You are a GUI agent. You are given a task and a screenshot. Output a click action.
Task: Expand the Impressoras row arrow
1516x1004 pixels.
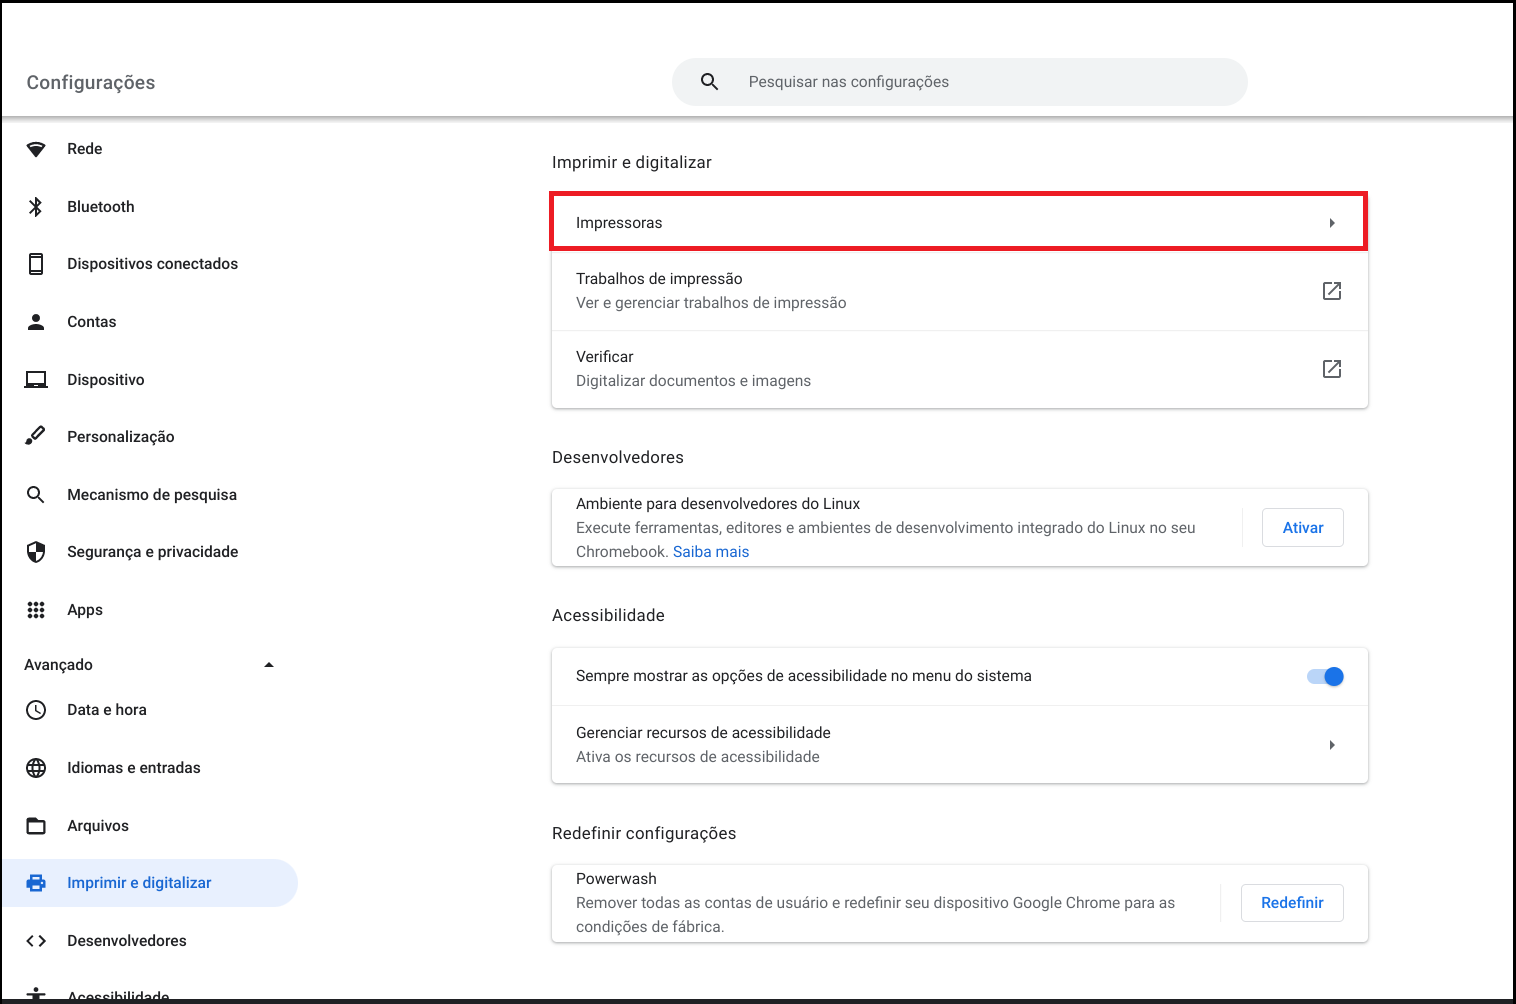point(1331,223)
